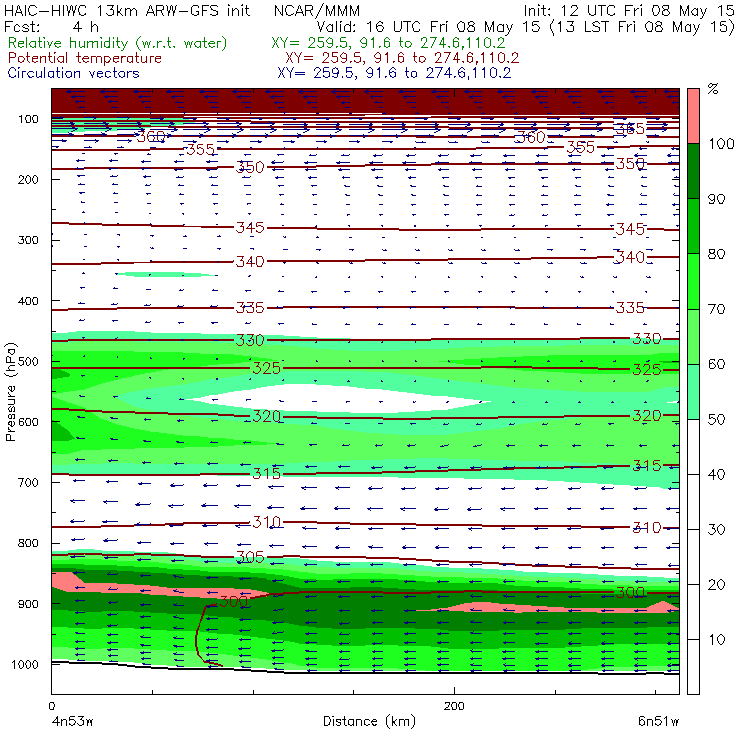Click the '500' pressure axis label
The image size is (740, 740).
click(28, 362)
